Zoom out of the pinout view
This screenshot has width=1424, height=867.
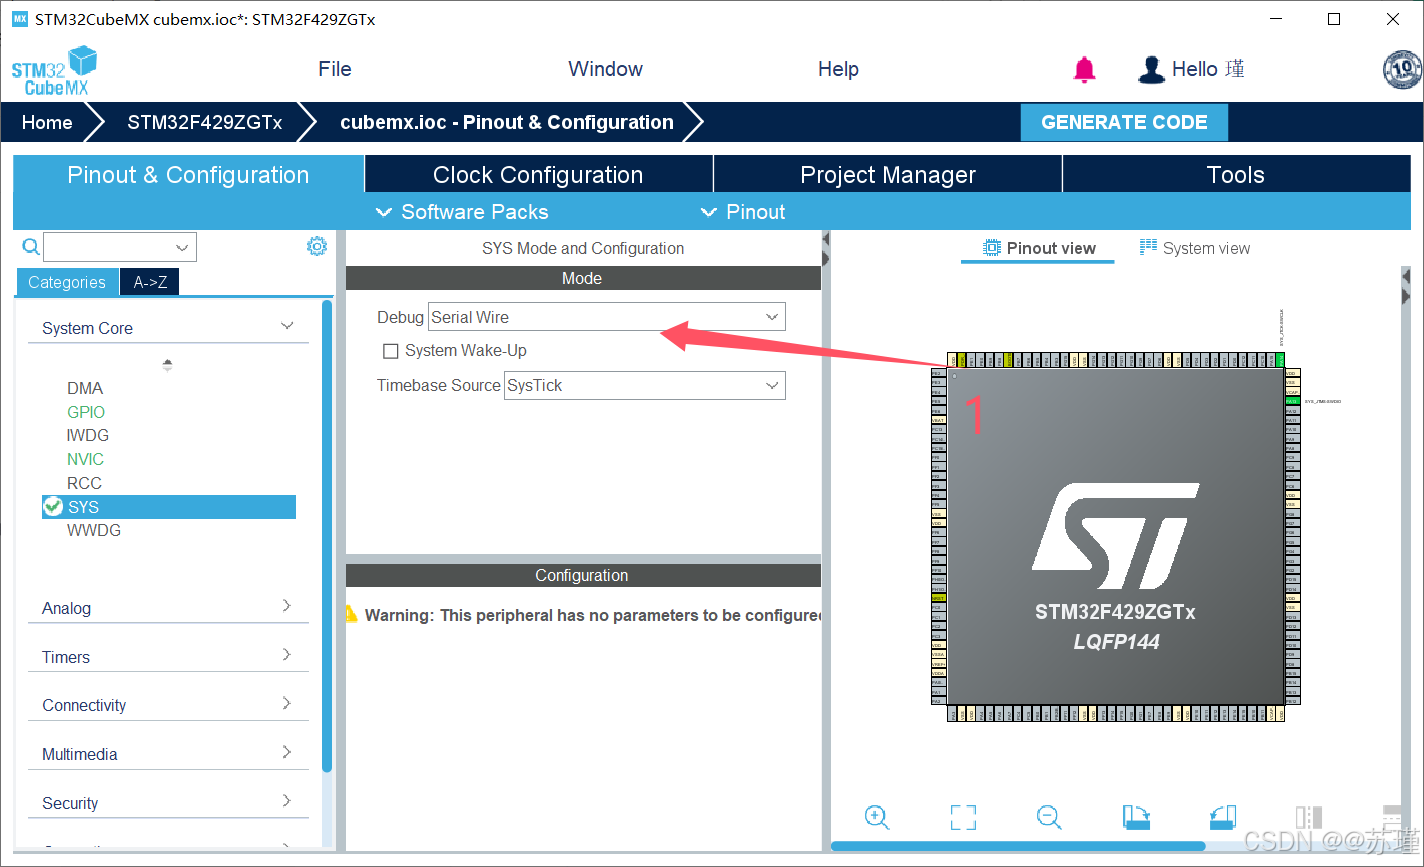tap(1049, 817)
